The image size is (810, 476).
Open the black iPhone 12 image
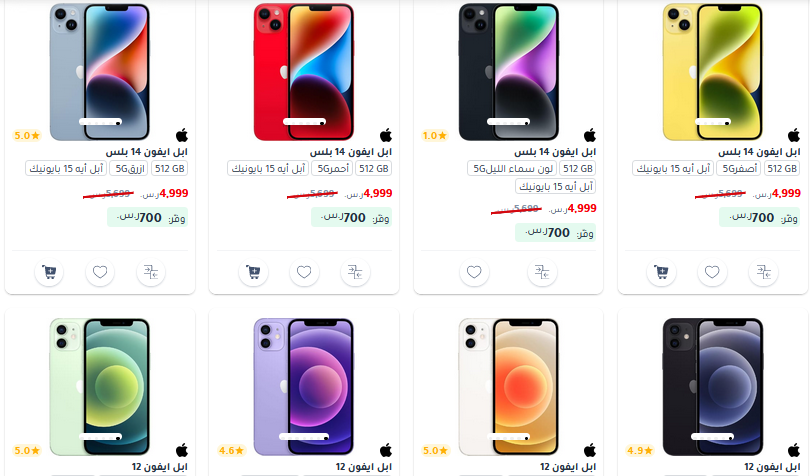click(x=712, y=387)
